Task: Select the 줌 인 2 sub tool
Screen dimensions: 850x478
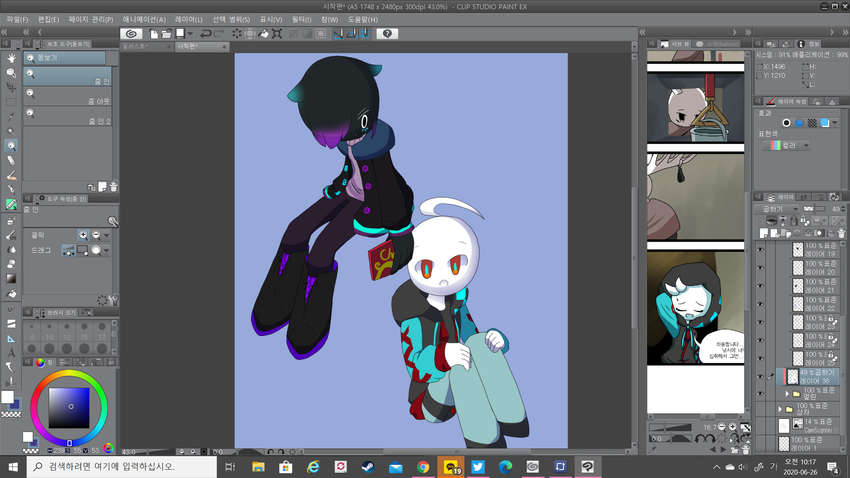Action: coord(67,117)
